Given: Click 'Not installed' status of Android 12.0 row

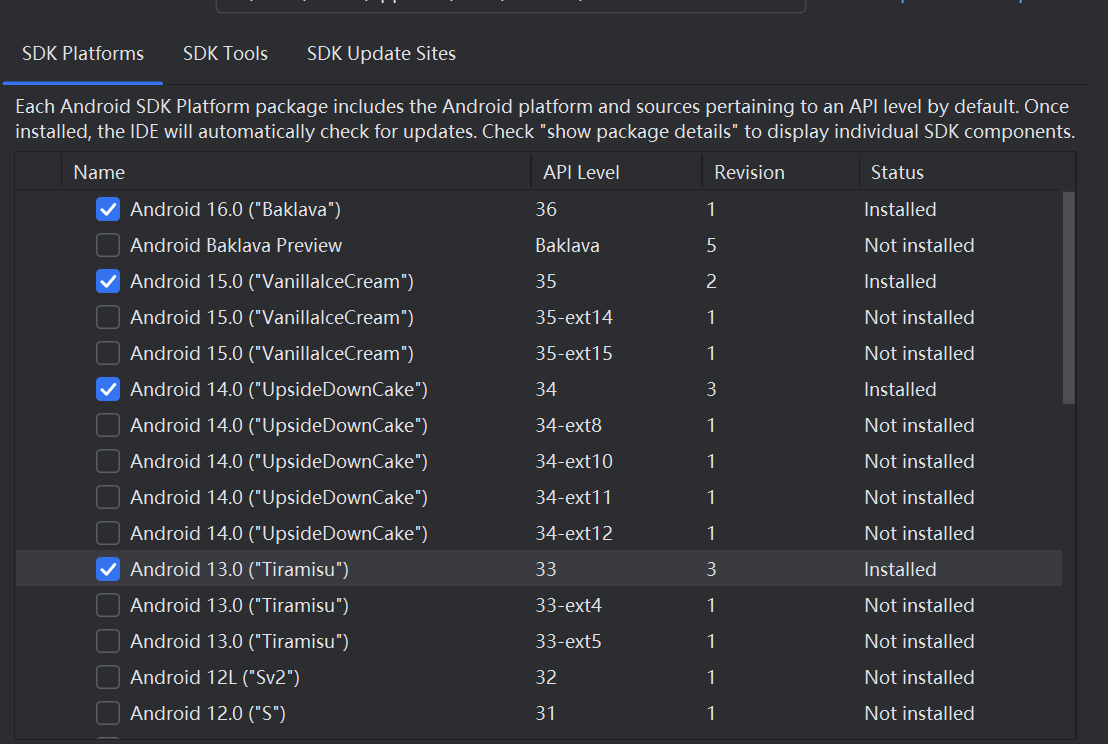Looking at the screenshot, I should click(x=919, y=714).
